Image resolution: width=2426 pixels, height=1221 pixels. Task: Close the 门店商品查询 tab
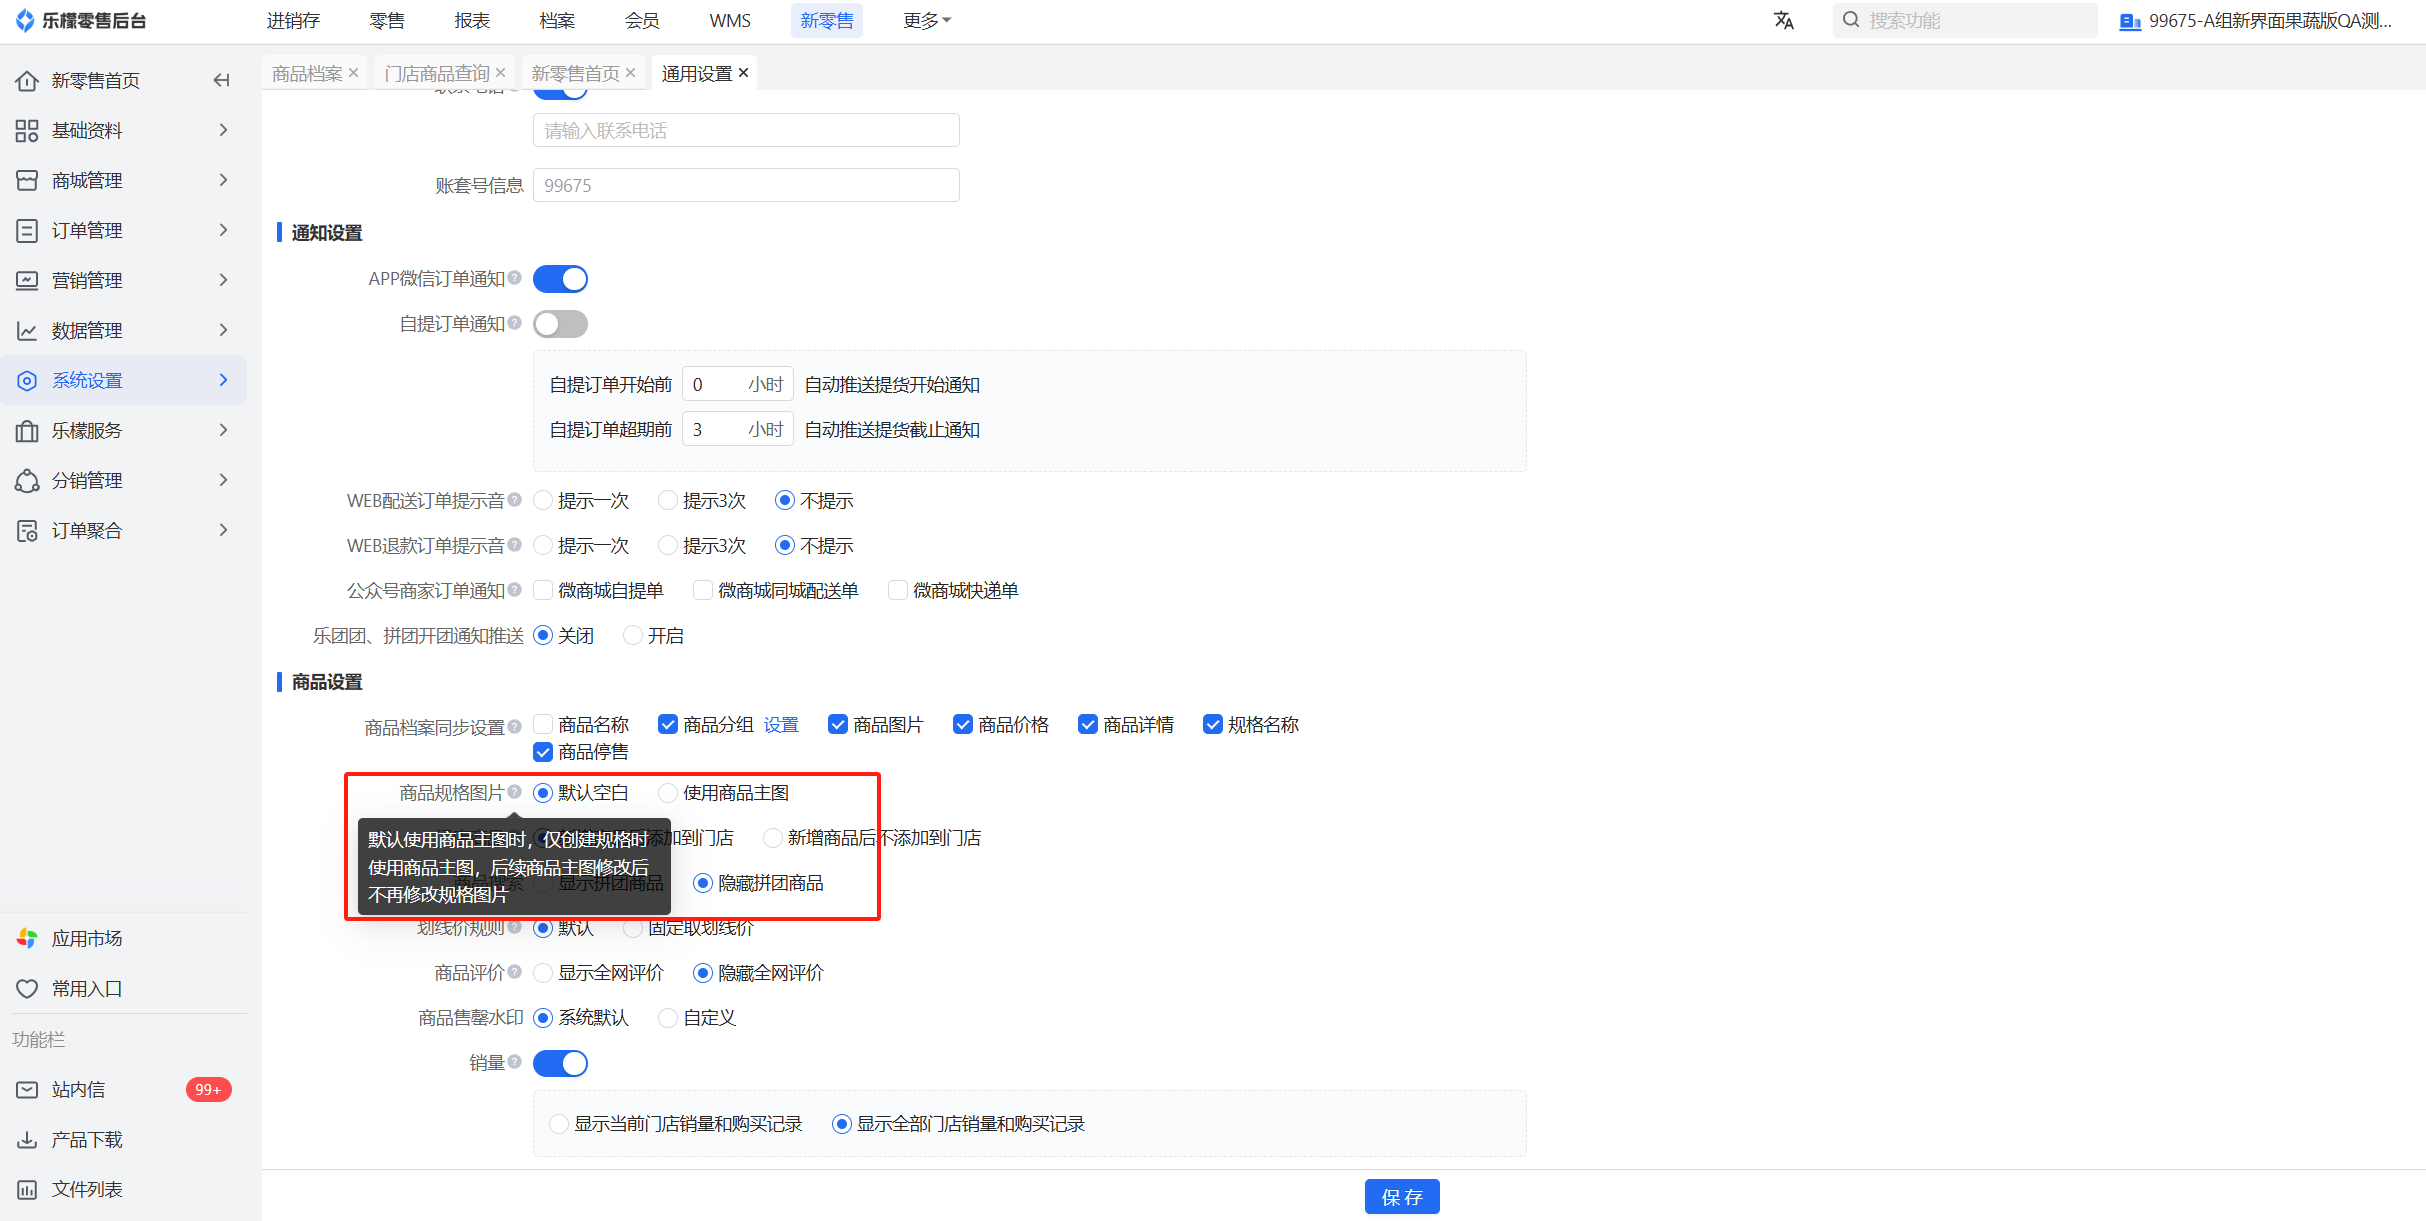coord(500,73)
